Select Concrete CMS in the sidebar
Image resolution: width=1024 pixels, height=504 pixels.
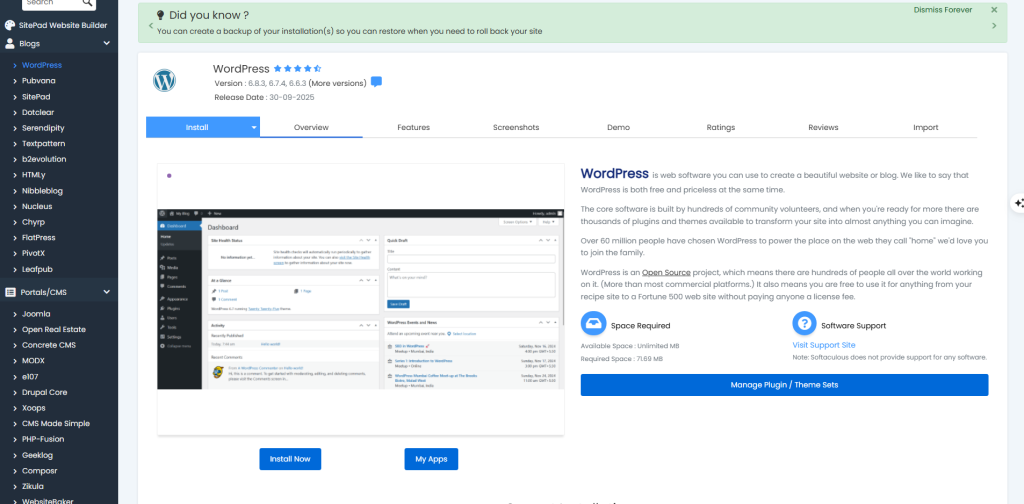(x=48, y=345)
